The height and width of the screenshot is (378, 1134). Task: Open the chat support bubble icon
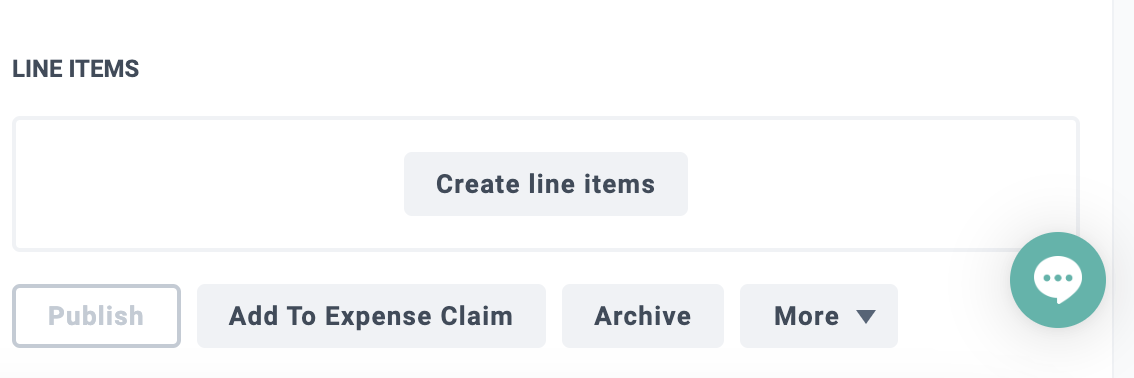(1057, 280)
